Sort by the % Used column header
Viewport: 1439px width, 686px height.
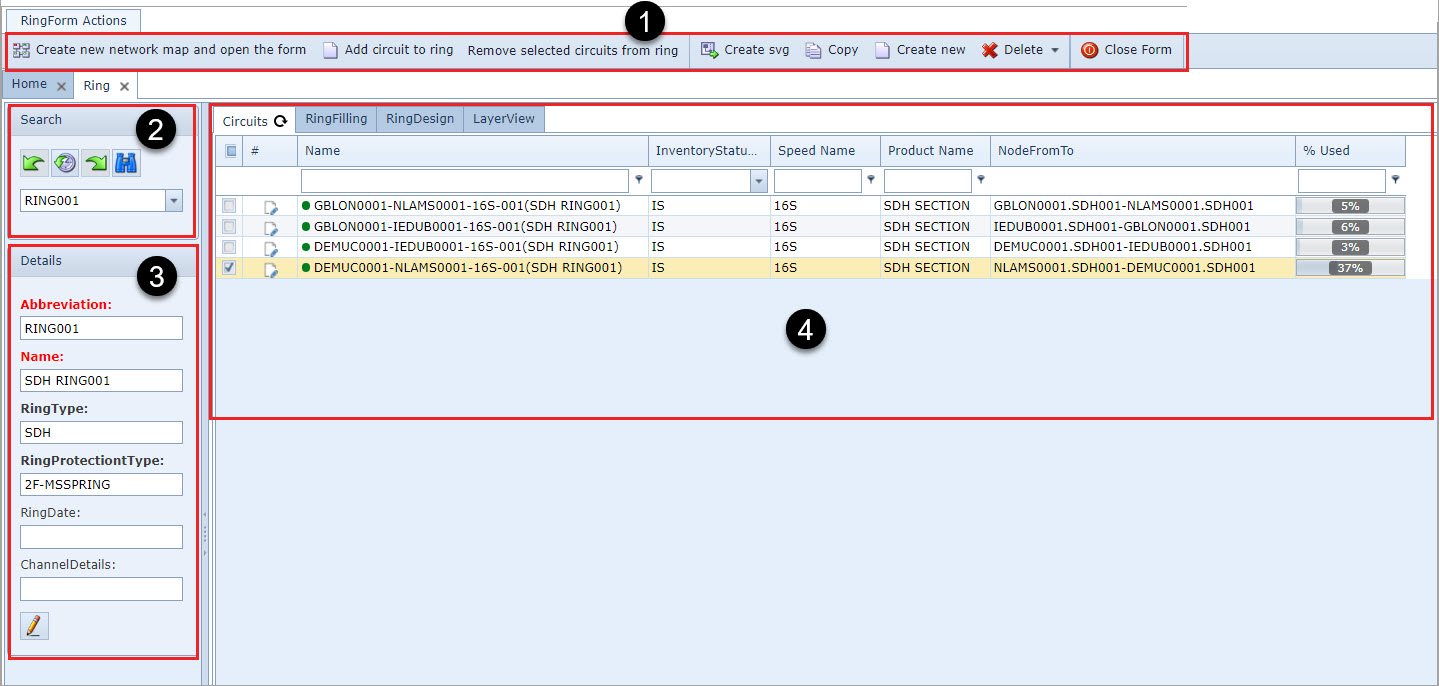point(1350,151)
